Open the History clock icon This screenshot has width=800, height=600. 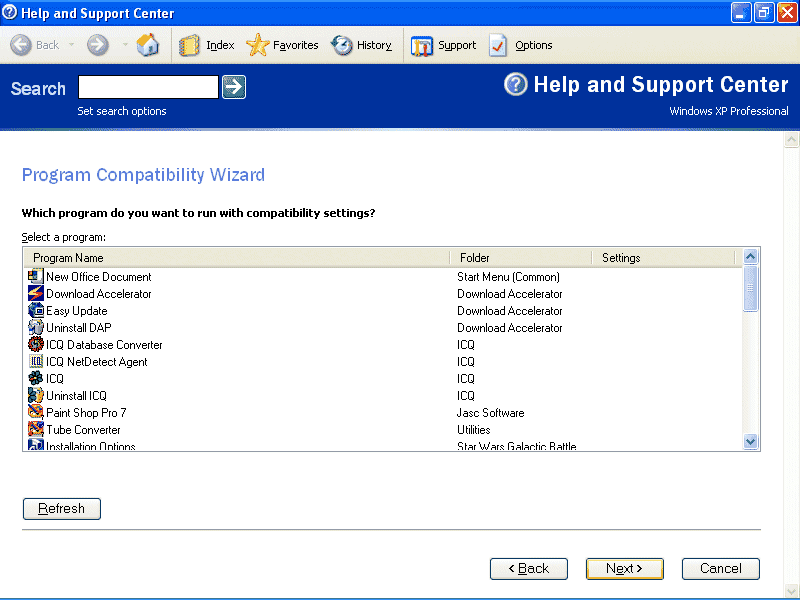coord(343,45)
